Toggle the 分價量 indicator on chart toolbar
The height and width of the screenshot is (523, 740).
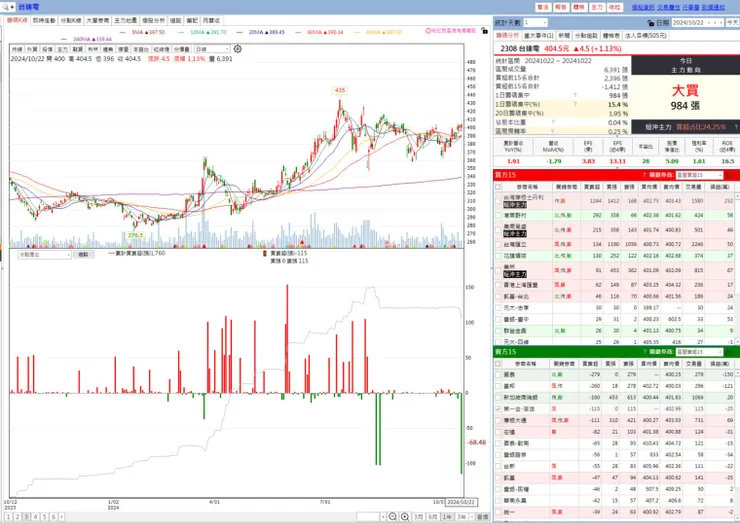182,49
